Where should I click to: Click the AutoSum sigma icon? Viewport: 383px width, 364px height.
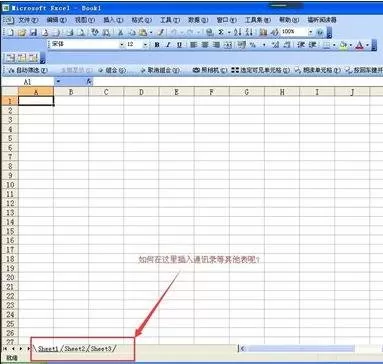pyautogui.click(x=221, y=32)
